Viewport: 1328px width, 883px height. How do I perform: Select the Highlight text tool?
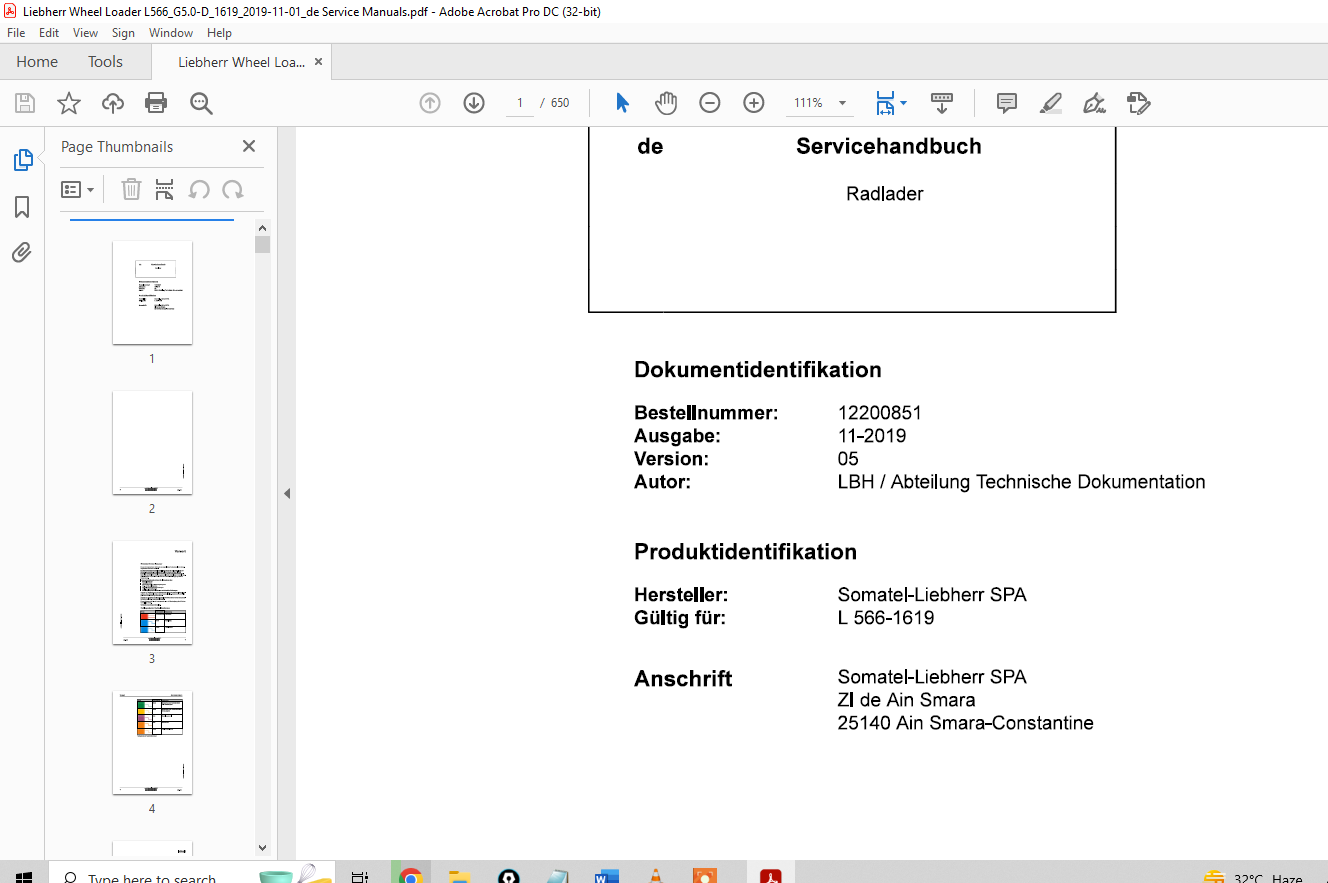(1050, 103)
